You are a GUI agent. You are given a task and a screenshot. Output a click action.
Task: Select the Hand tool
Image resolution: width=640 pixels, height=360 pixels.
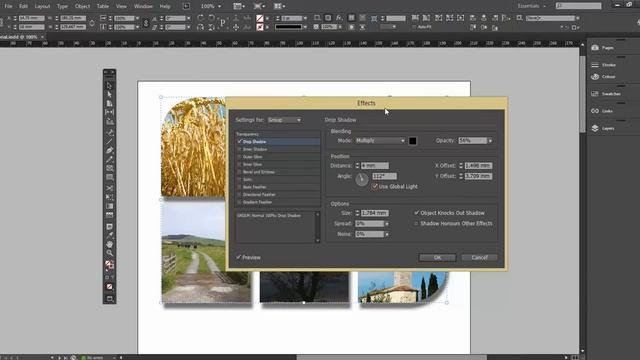pos(109,244)
